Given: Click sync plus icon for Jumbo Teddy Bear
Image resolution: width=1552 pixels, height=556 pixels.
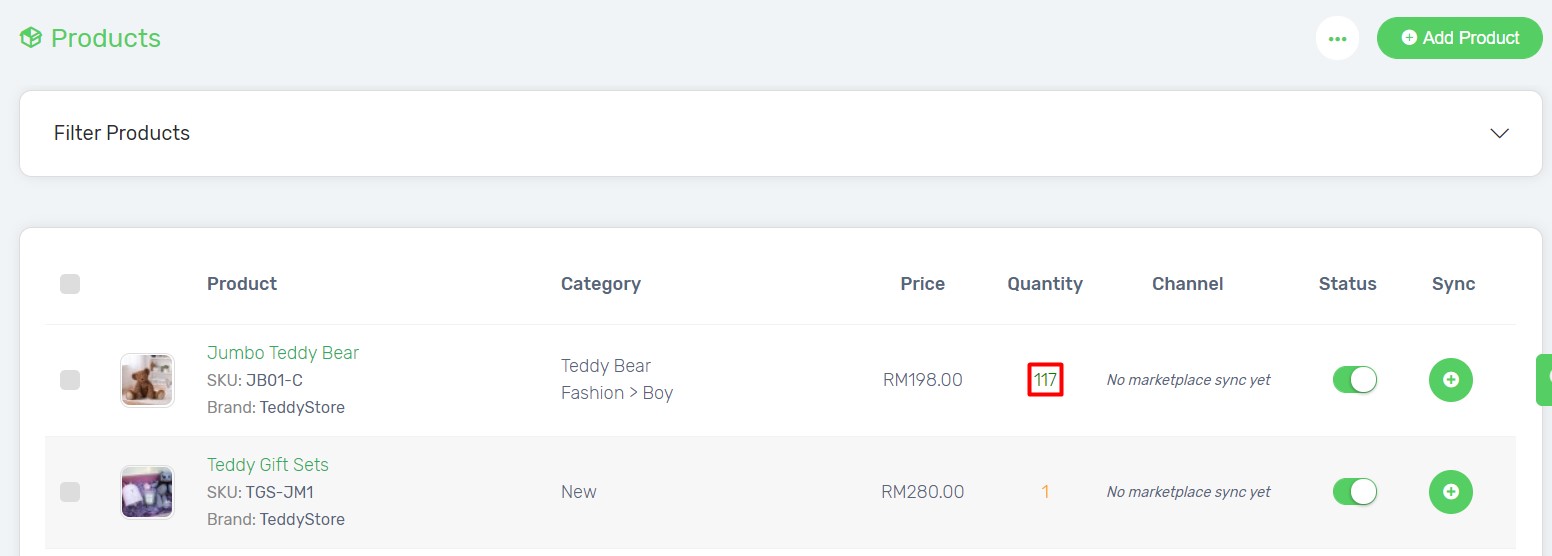Looking at the screenshot, I should (x=1451, y=380).
